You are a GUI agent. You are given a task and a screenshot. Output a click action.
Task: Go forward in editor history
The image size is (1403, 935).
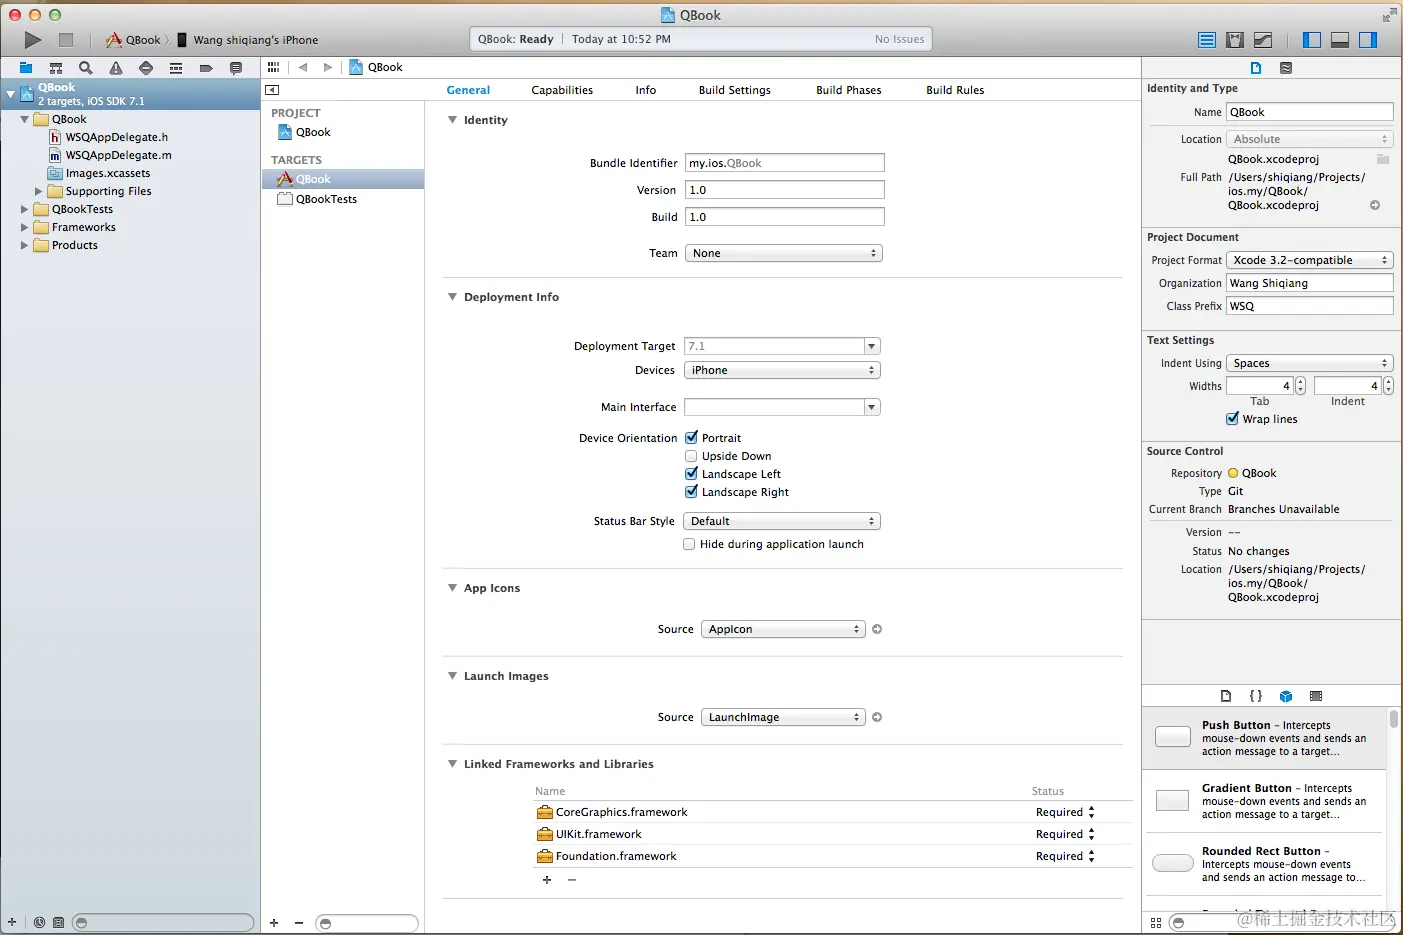(x=327, y=67)
